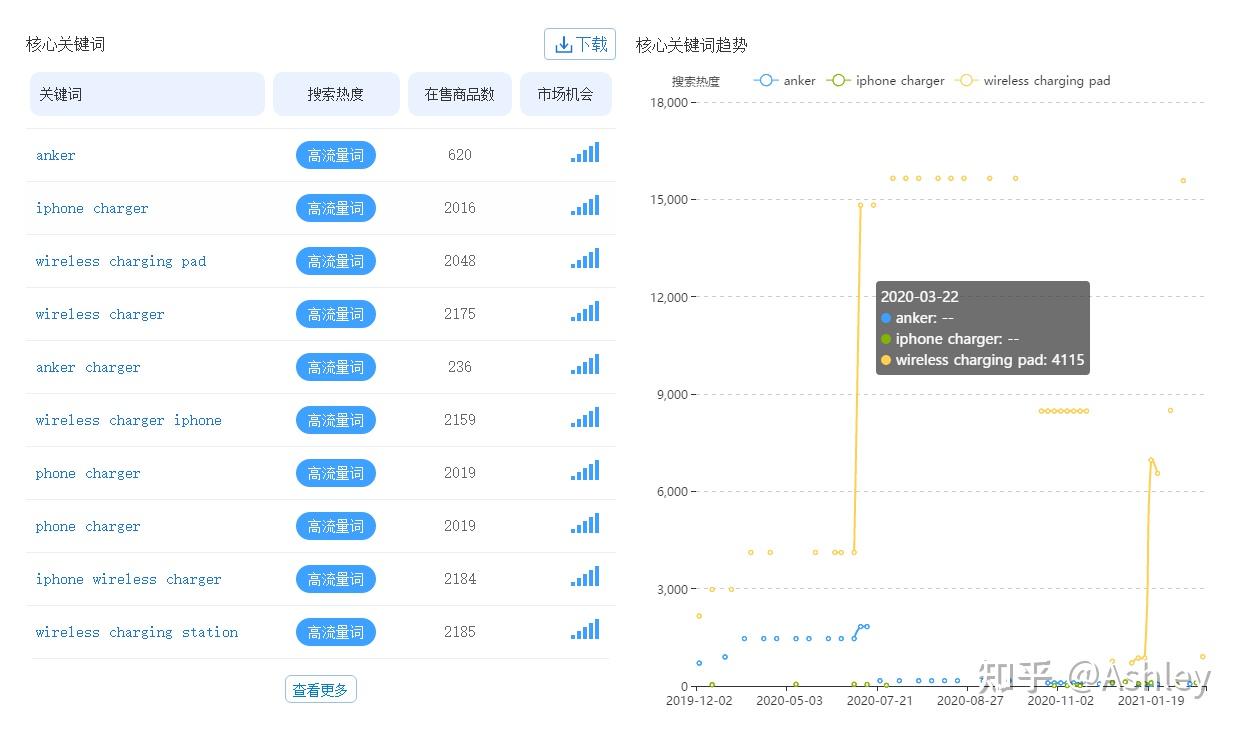The width and height of the screenshot is (1242, 732).
Task: Click the 高流量词 badge for anker
Action: [336, 155]
